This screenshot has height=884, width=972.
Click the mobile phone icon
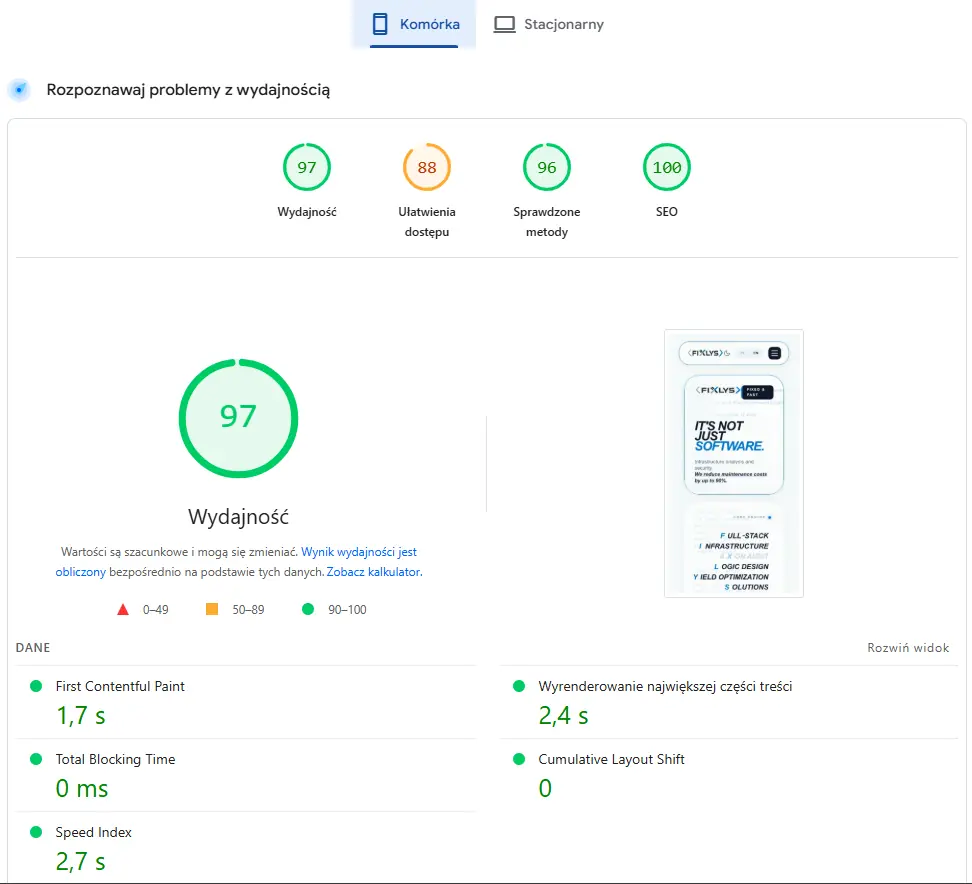pyautogui.click(x=380, y=24)
